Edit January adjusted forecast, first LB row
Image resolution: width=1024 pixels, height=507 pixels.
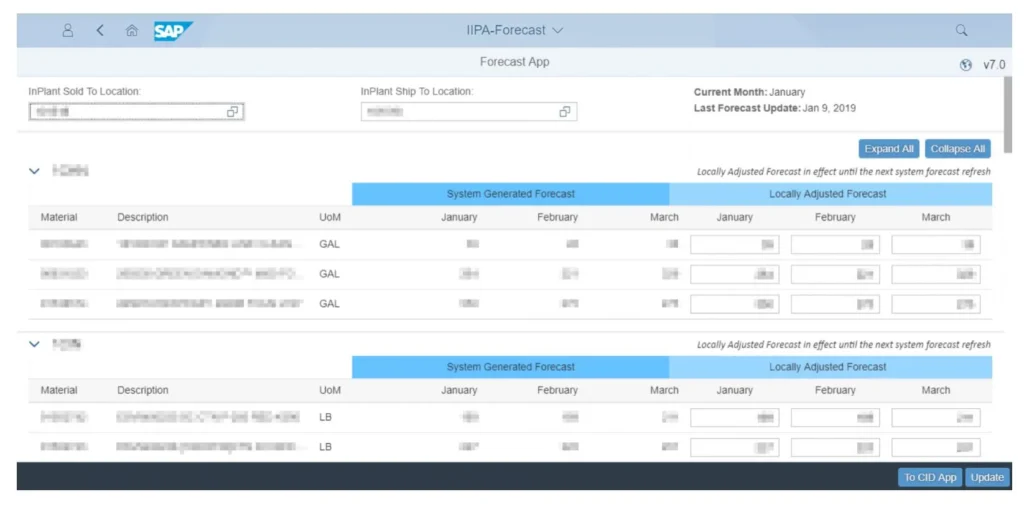click(735, 417)
